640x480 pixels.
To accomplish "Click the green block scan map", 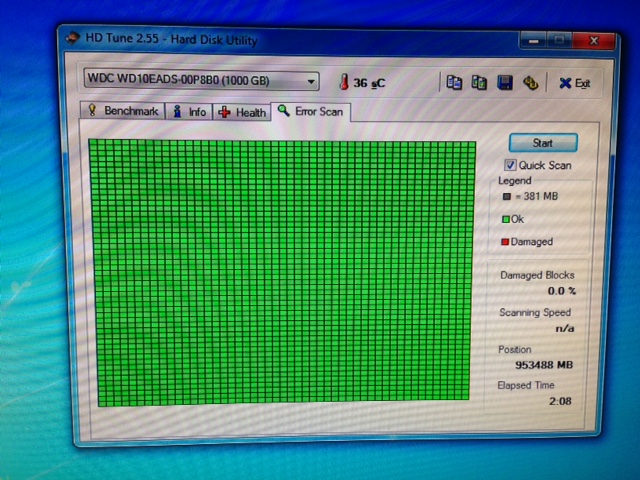I will 282,273.
